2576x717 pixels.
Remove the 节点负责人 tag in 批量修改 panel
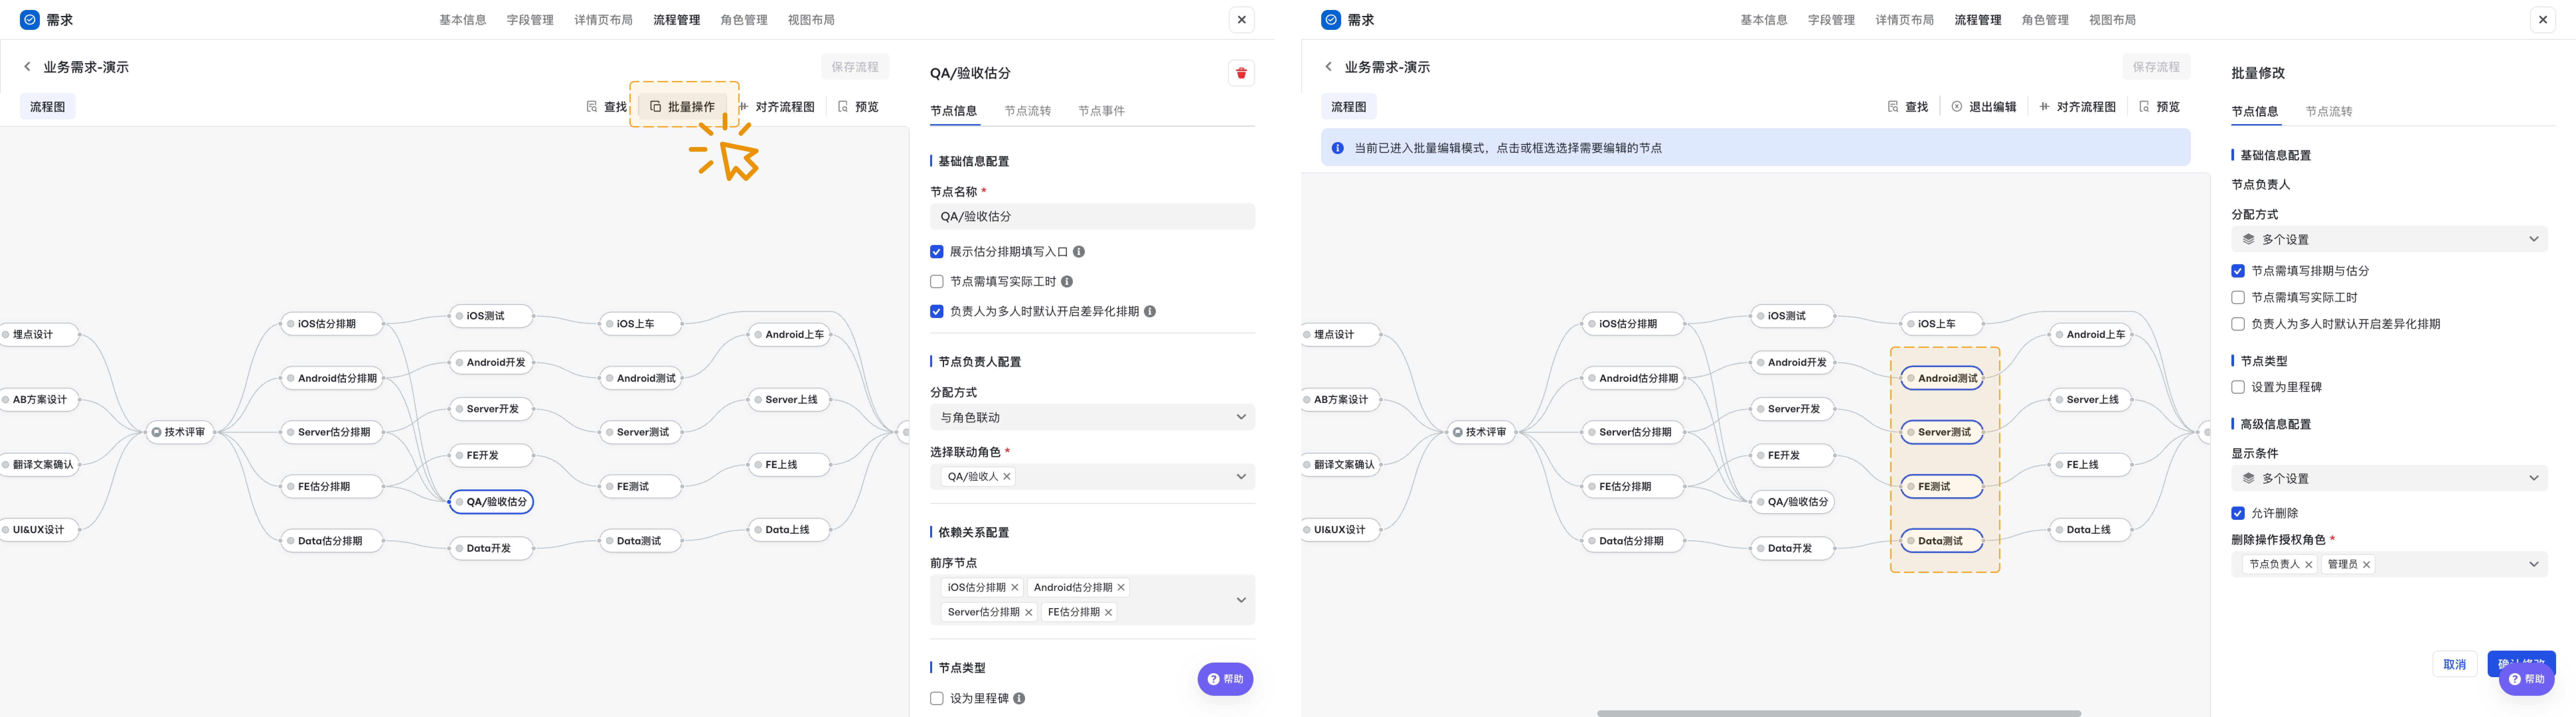coord(2309,565)
